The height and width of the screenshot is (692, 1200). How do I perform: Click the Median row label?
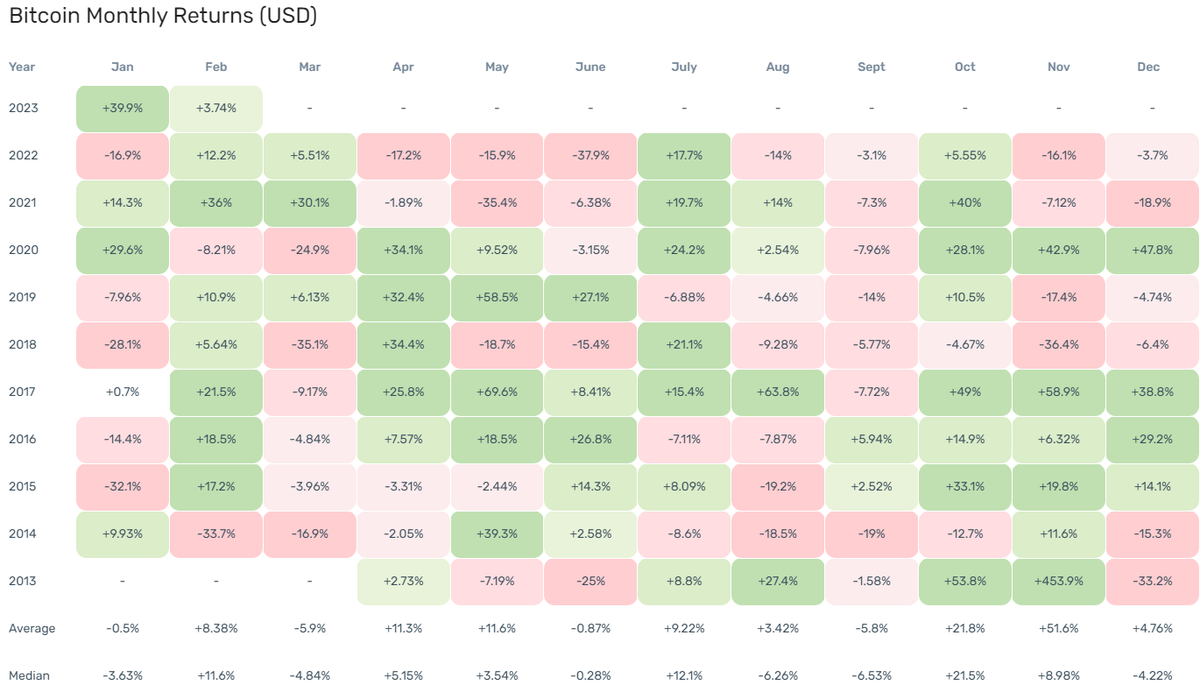pyautogui.click(x=30, y=676)
